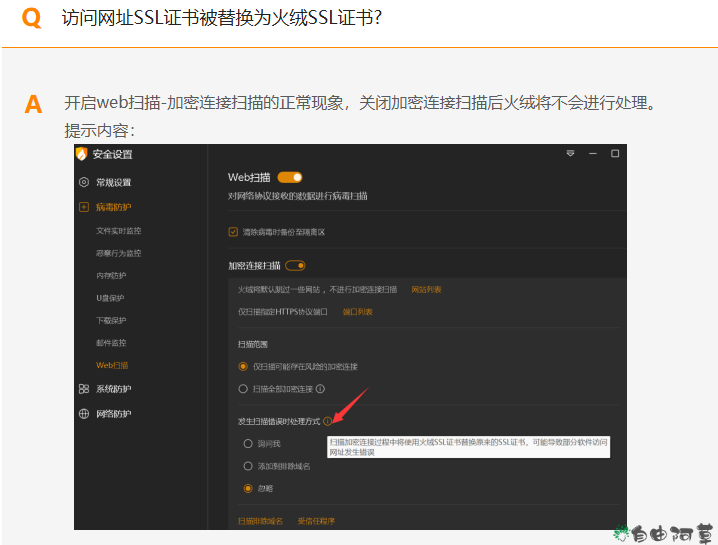Click the 安全设置 window title

pos(113,154)
